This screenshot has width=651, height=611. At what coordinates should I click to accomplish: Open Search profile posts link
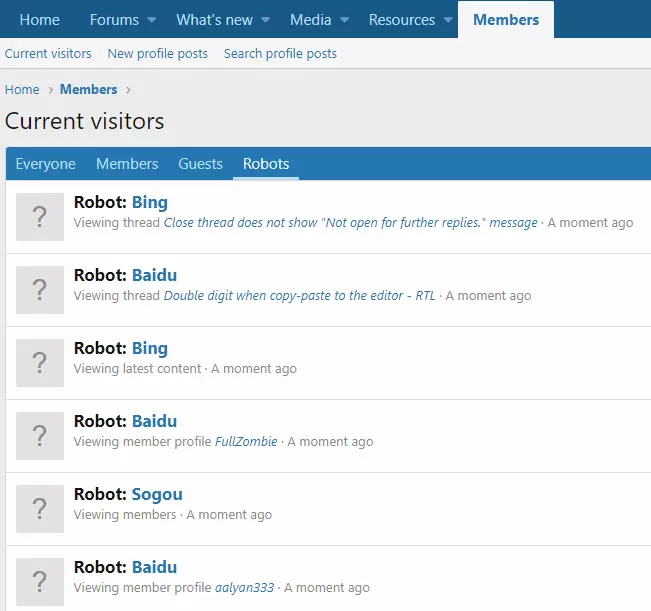[x=280, y=53]
